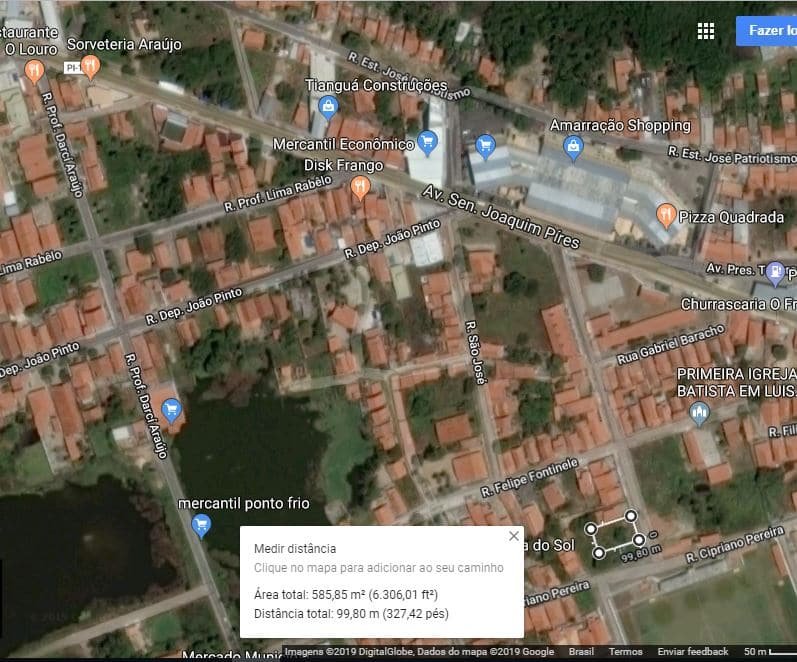Click the Enviar feedback link
The width and height of the screenshot is (797, 662).
tap(693, 652)
